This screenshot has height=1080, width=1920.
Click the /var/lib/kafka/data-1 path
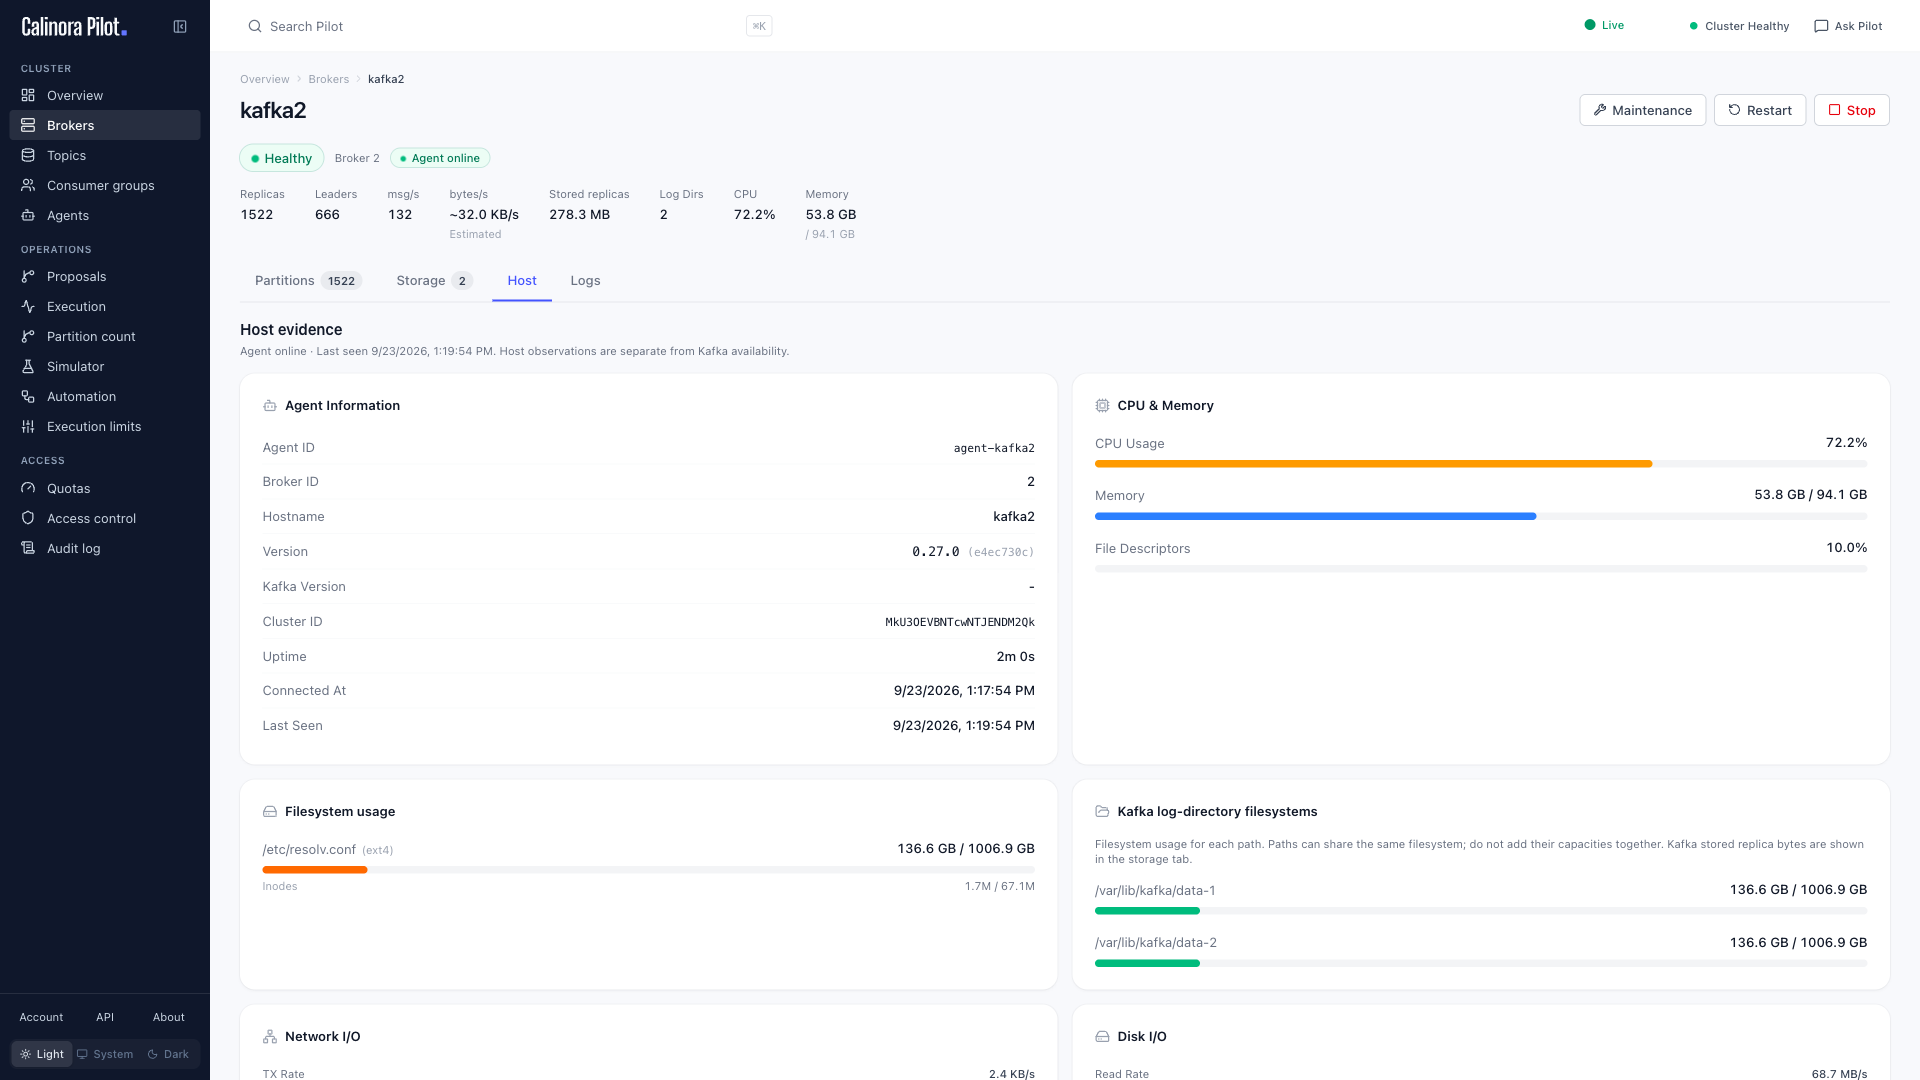click(1155, 891)
